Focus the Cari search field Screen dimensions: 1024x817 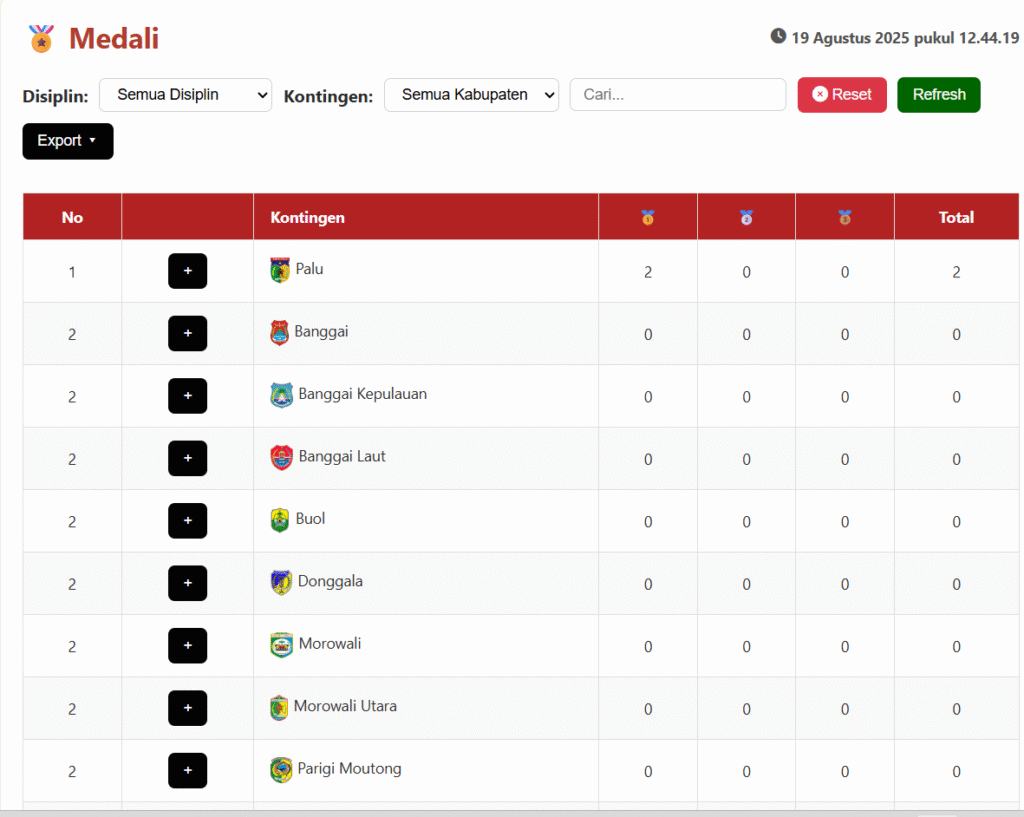pyautogui.click(x=678, y=95)
